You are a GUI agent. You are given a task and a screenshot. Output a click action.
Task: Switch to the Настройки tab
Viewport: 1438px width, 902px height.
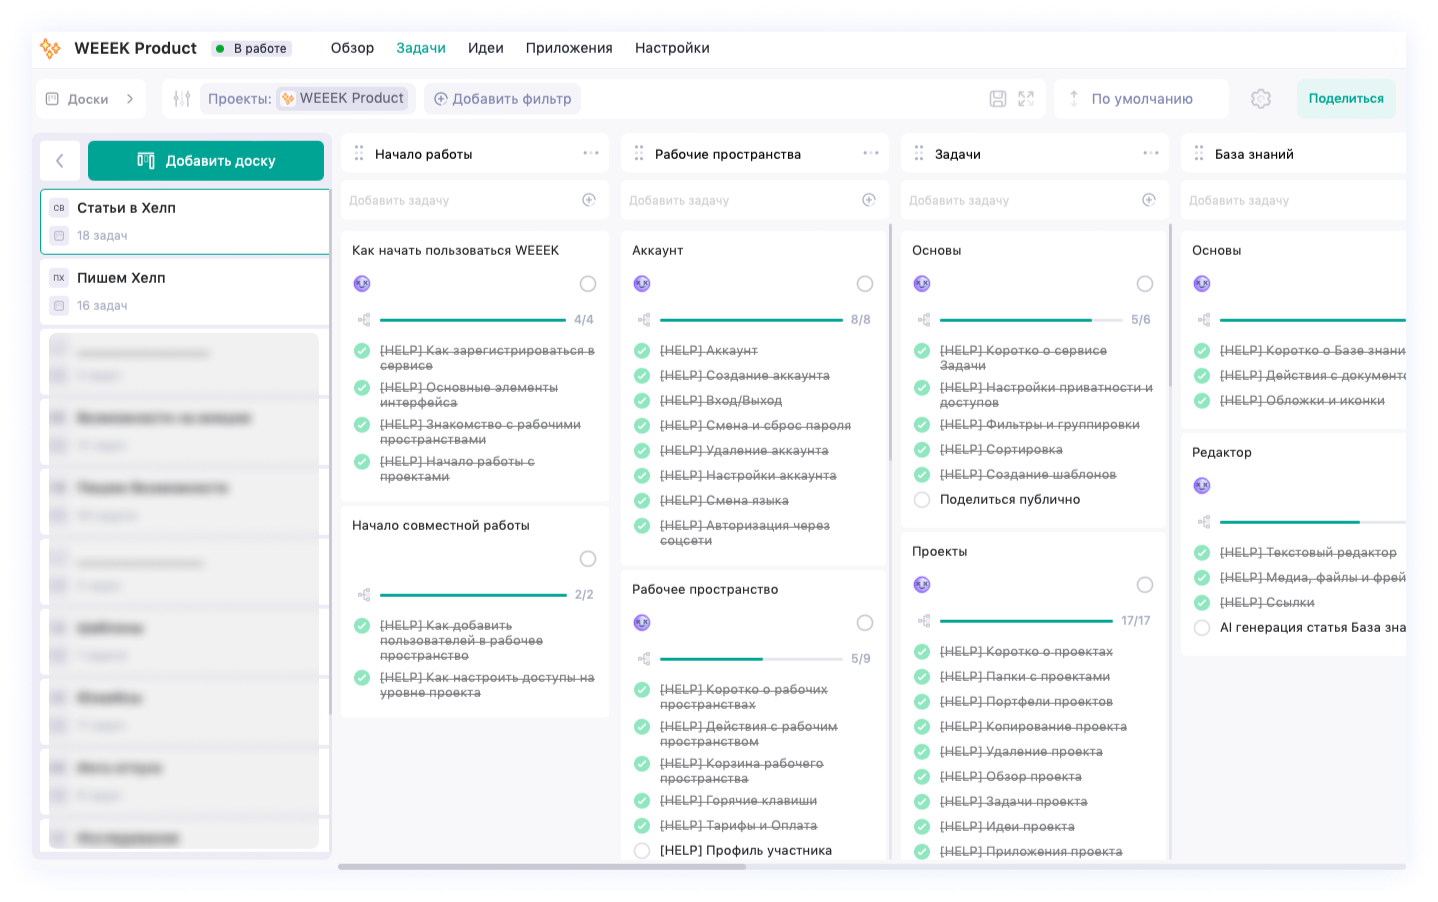[672, 48]
